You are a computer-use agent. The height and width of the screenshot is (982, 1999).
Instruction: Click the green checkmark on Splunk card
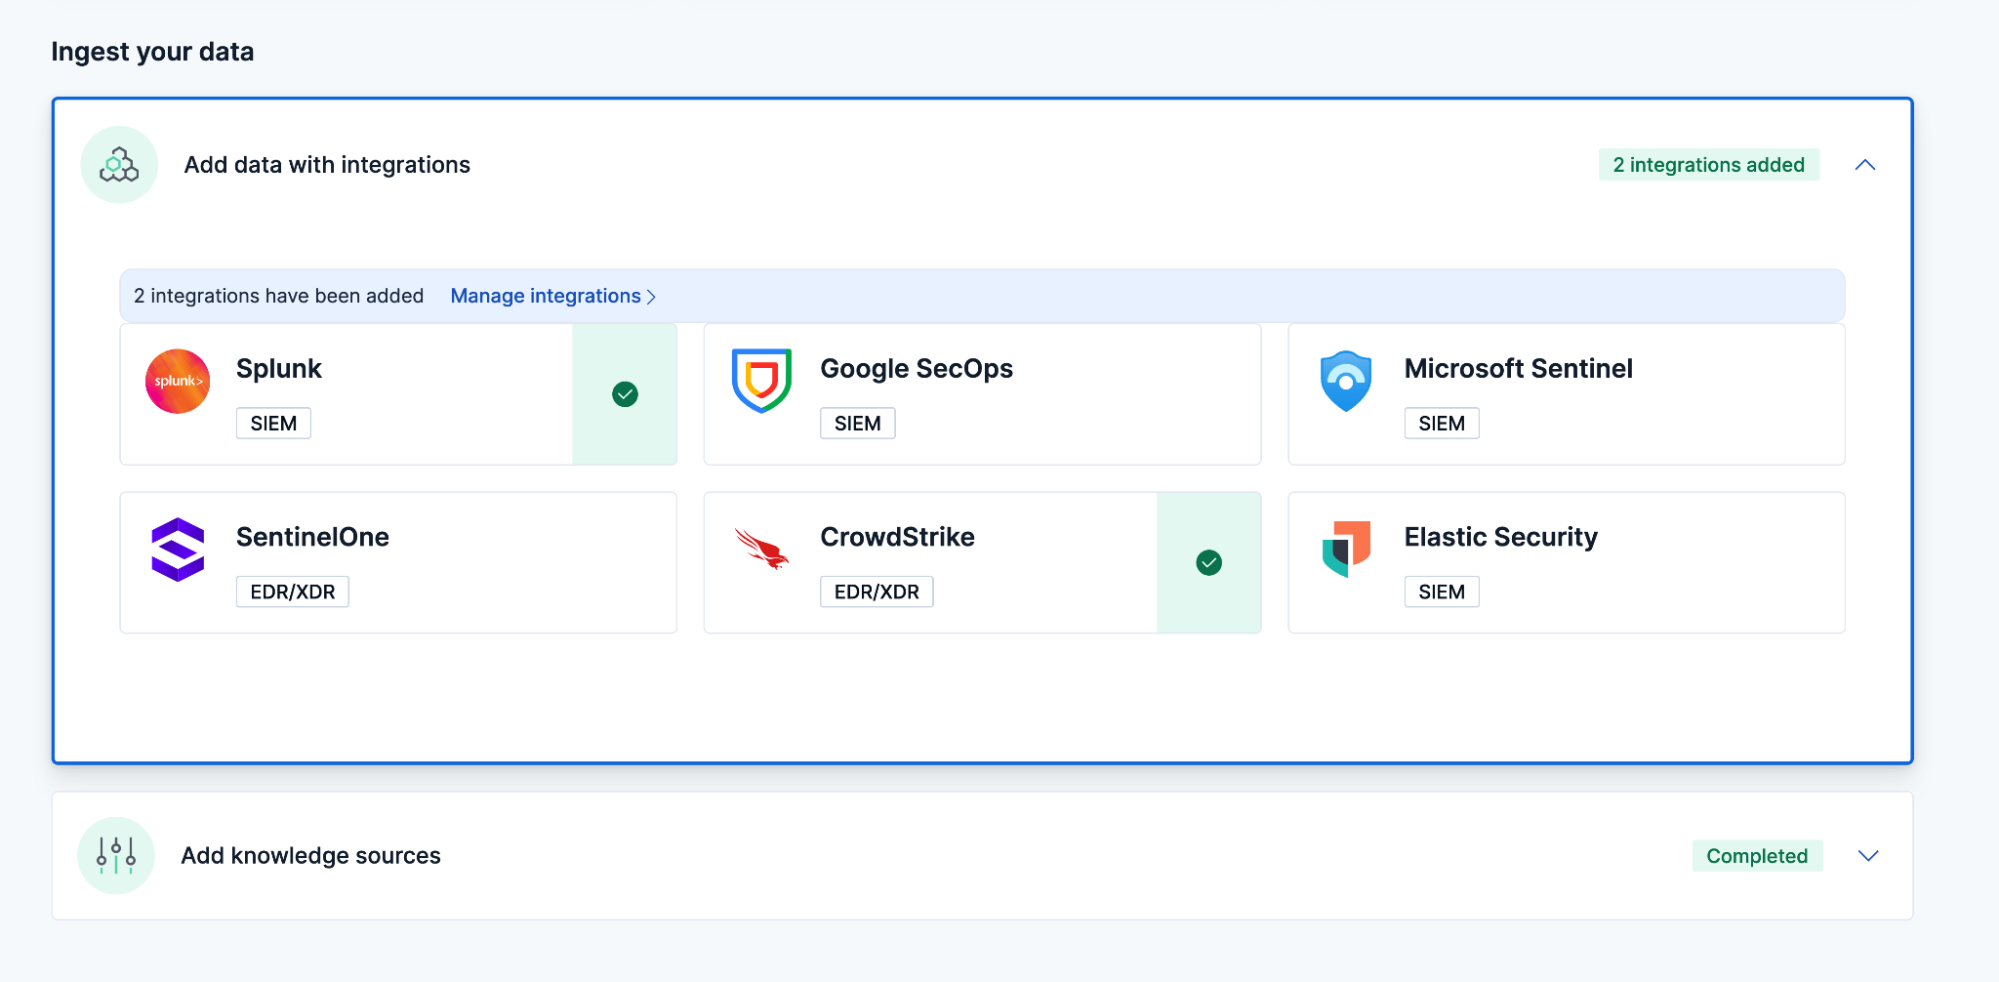click(x=625, y=394)
